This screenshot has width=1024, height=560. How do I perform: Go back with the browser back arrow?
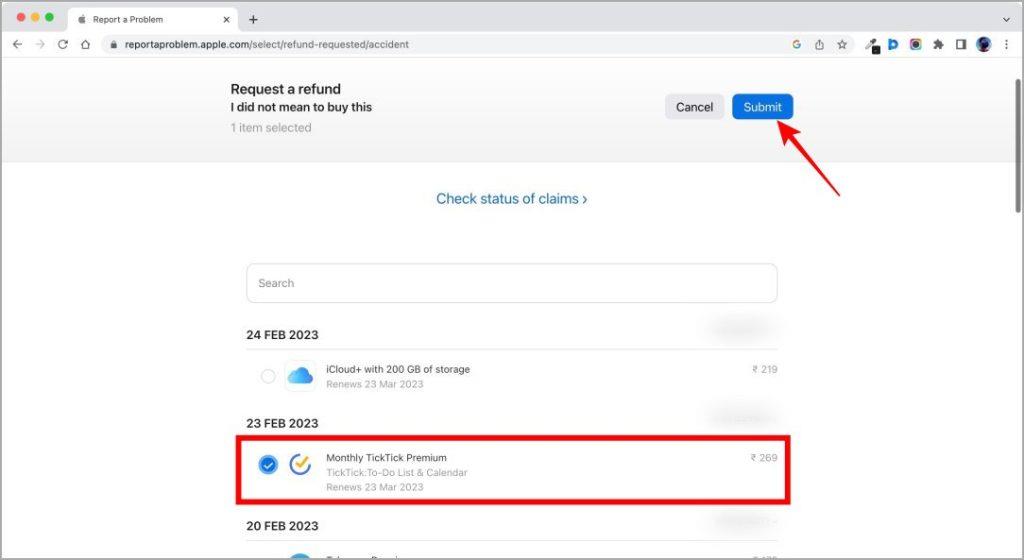tap(18, 44)
